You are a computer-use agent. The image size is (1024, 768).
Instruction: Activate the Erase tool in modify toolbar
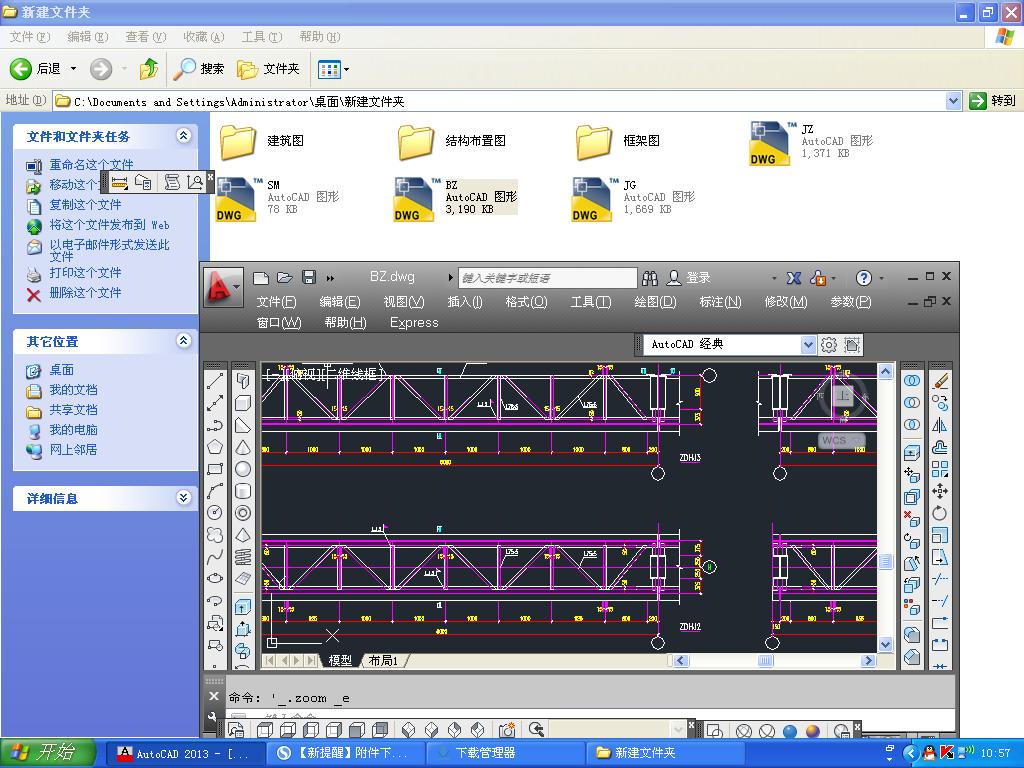940,381
